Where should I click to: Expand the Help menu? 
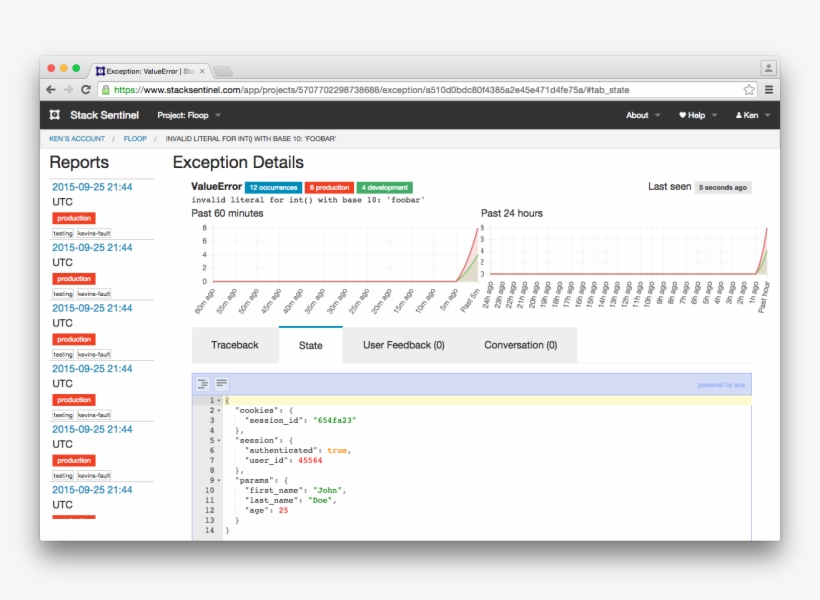pyautogui.click(x=698, y=115)
